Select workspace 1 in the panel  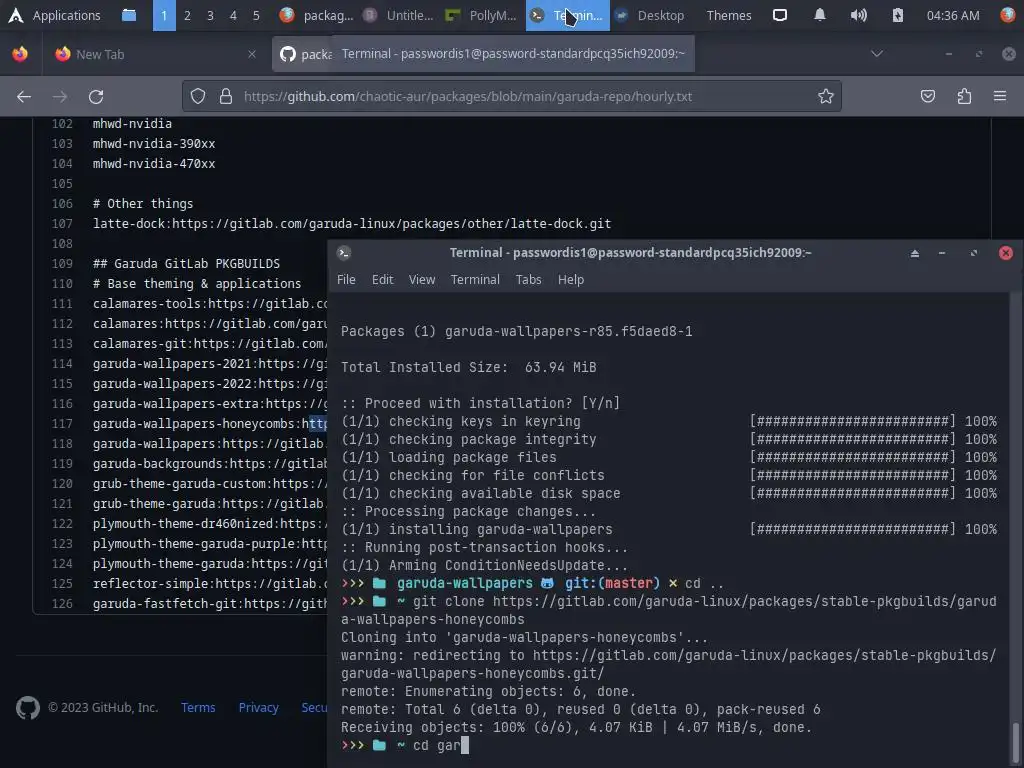click(164, 15)
